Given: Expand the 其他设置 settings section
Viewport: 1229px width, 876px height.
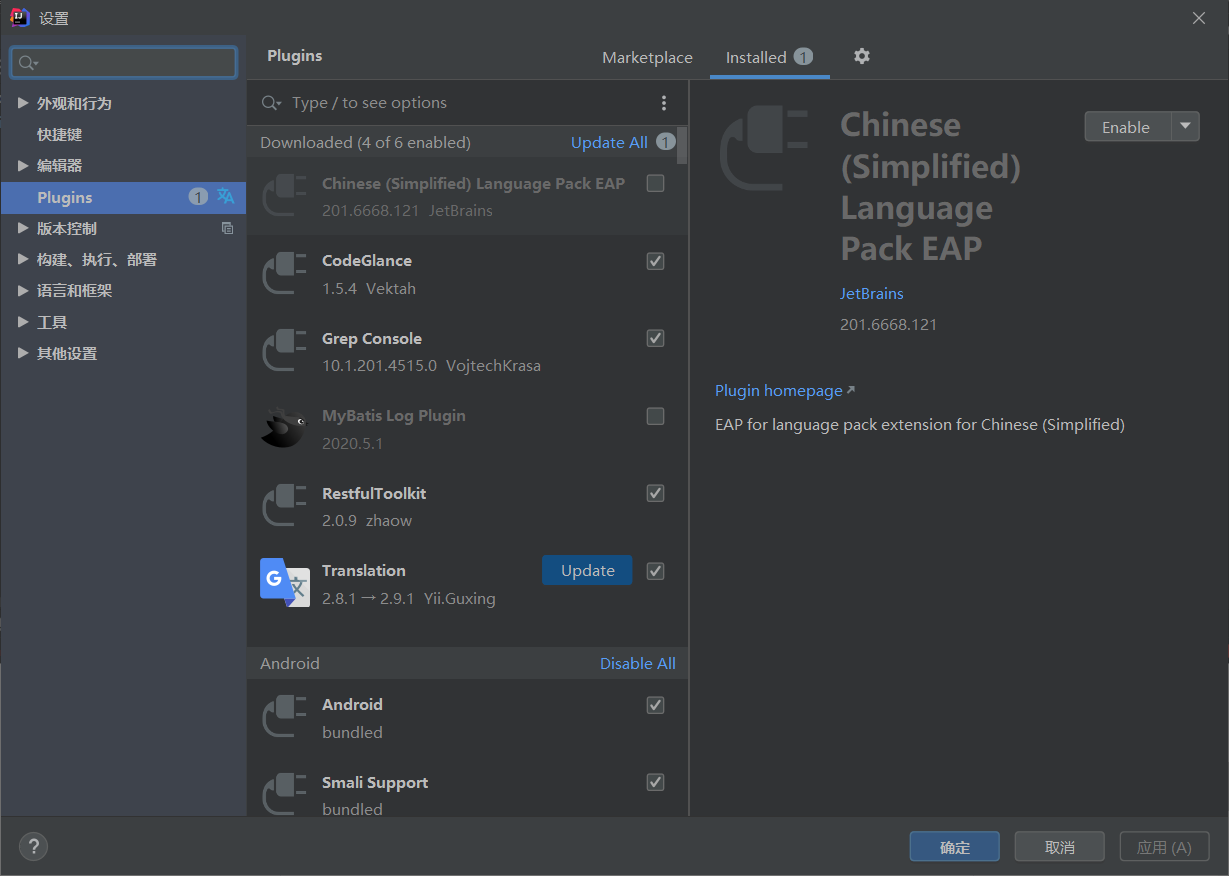Looking at the screenshot, I should (x=24, y=353).
